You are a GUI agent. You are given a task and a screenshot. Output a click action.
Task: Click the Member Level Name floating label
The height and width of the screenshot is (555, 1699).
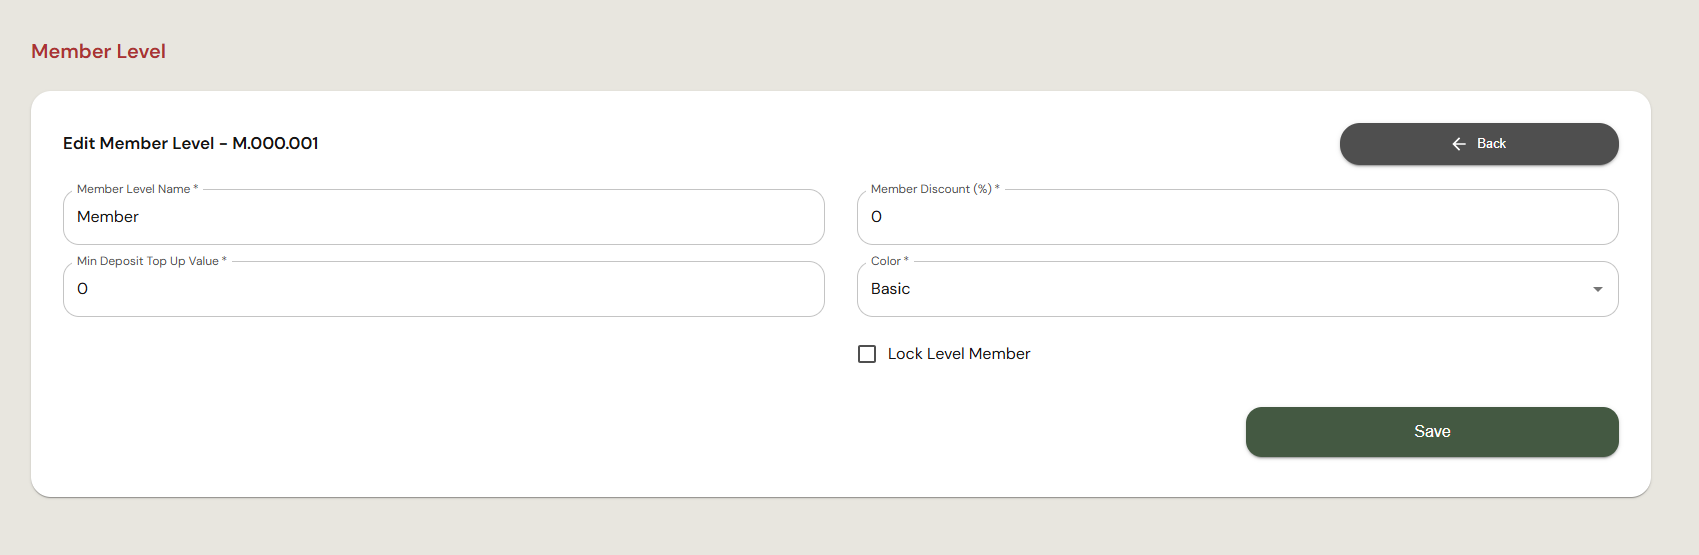137,189
